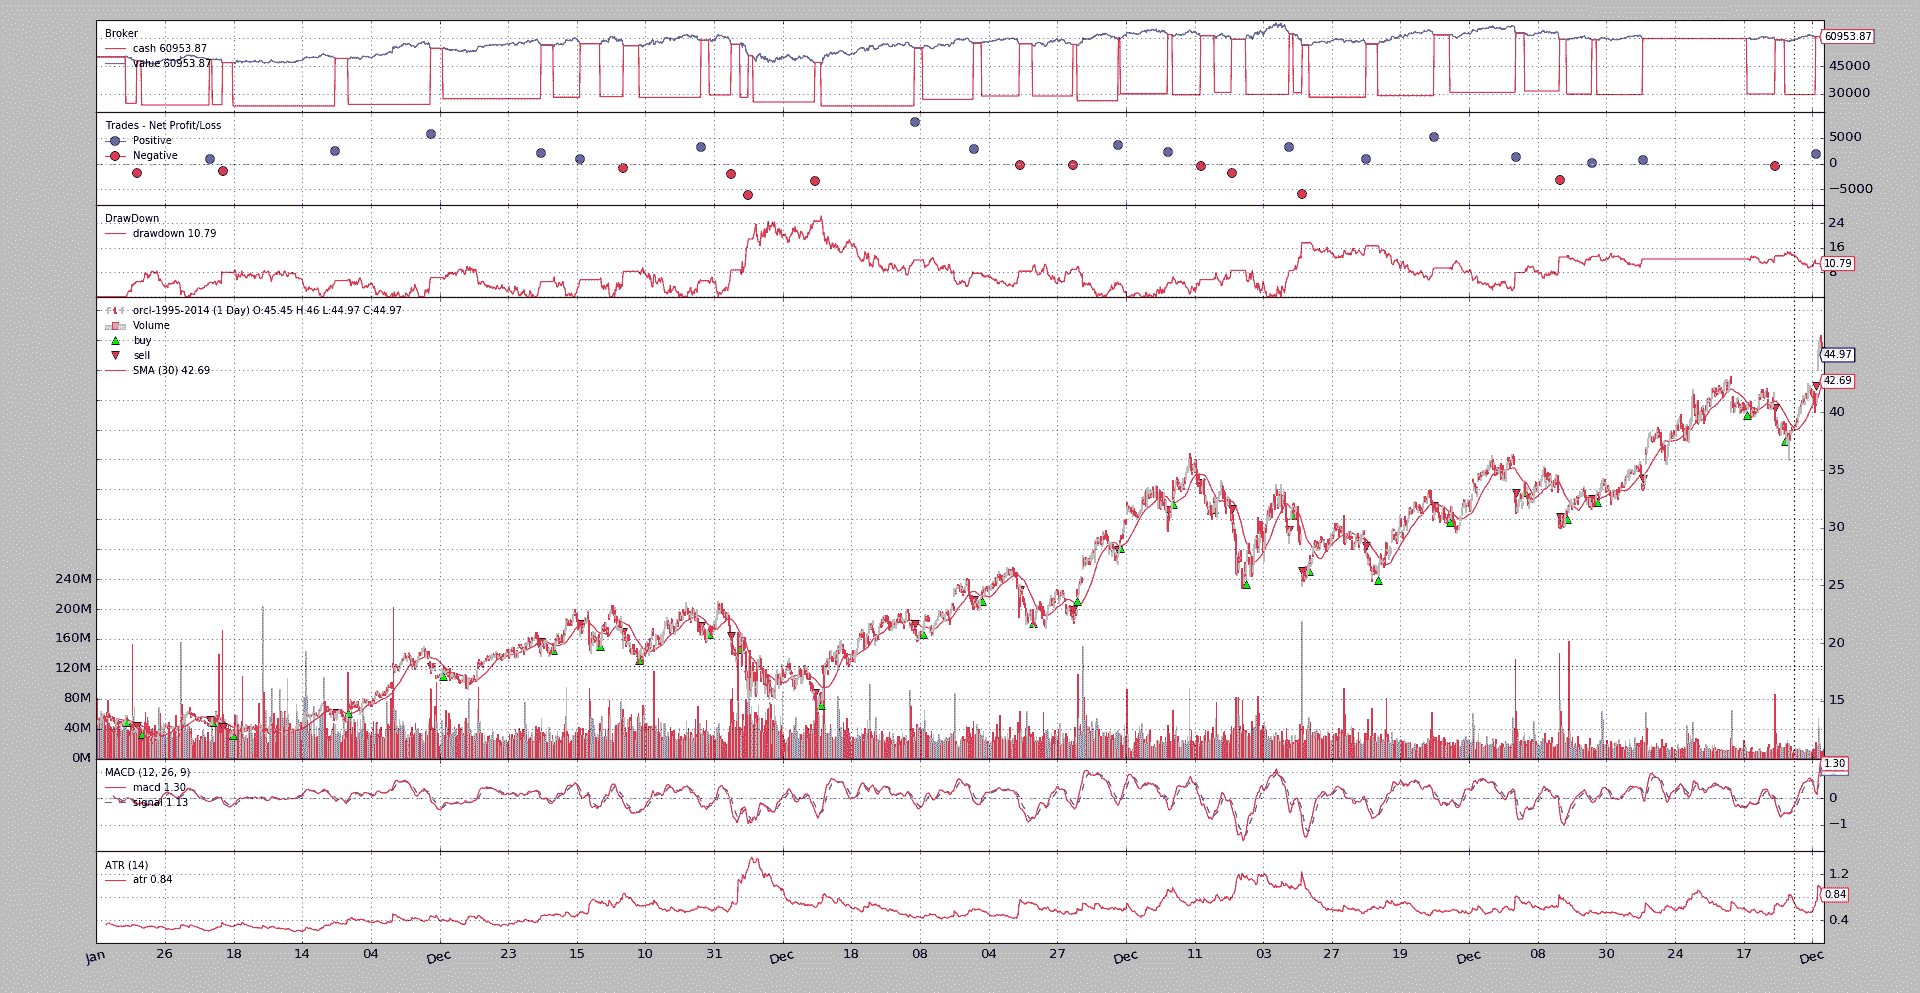Click the 1.2 ATR axis label
The image size is (1920, 993).
tap(1838, 874)
